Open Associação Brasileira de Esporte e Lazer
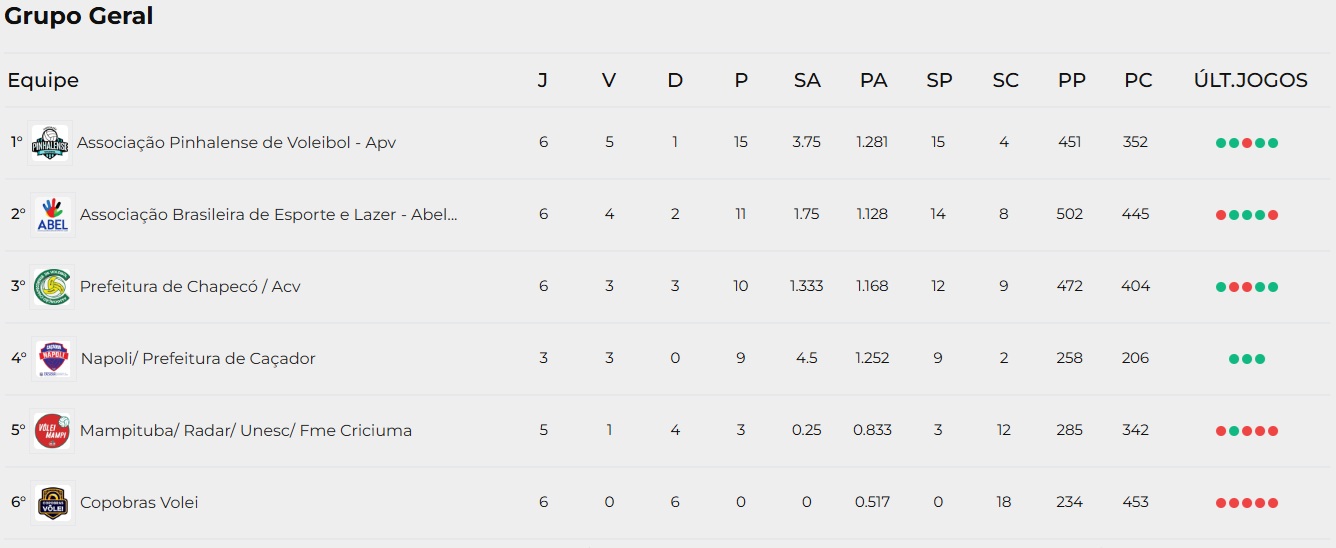Image resolution: width=1336 pixels, height=548 pixels. coord(268,214)
